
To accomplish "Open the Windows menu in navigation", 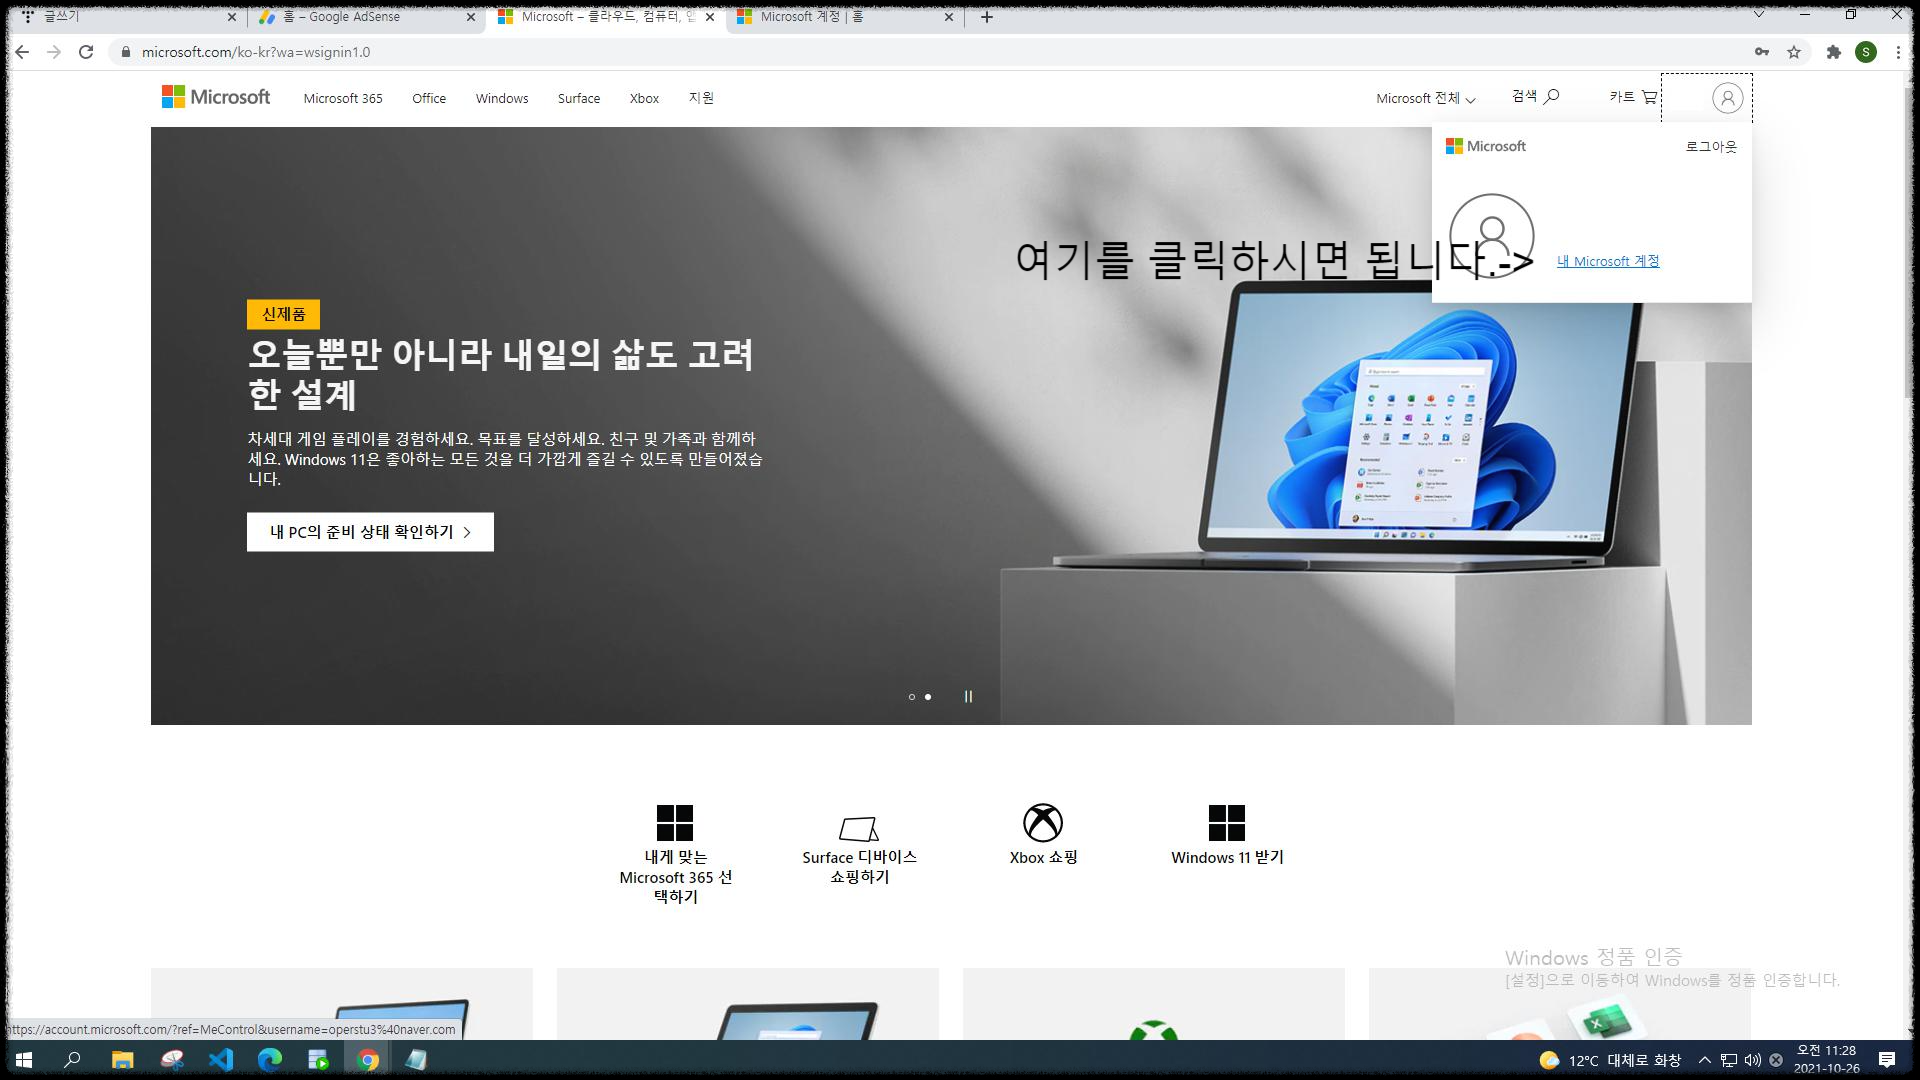I will click(502, 98).
